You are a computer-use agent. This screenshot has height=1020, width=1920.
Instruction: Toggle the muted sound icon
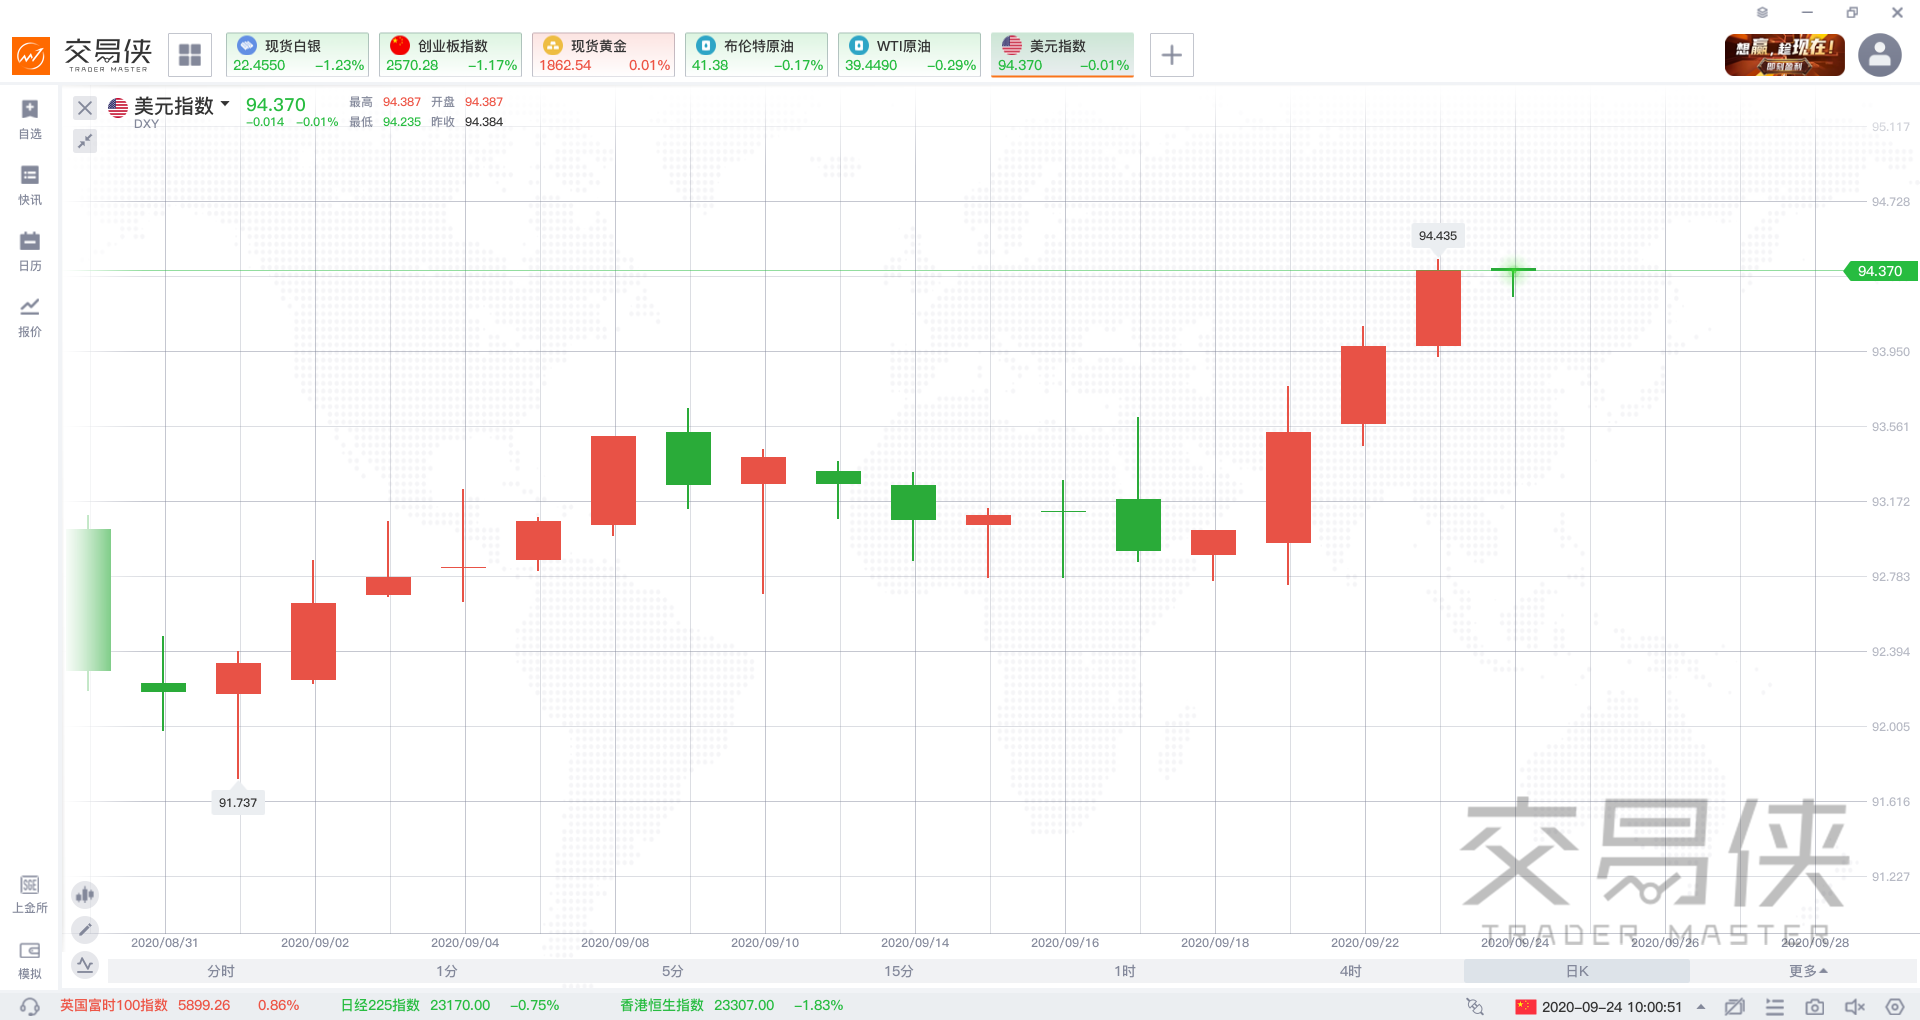point(1855,1006)
